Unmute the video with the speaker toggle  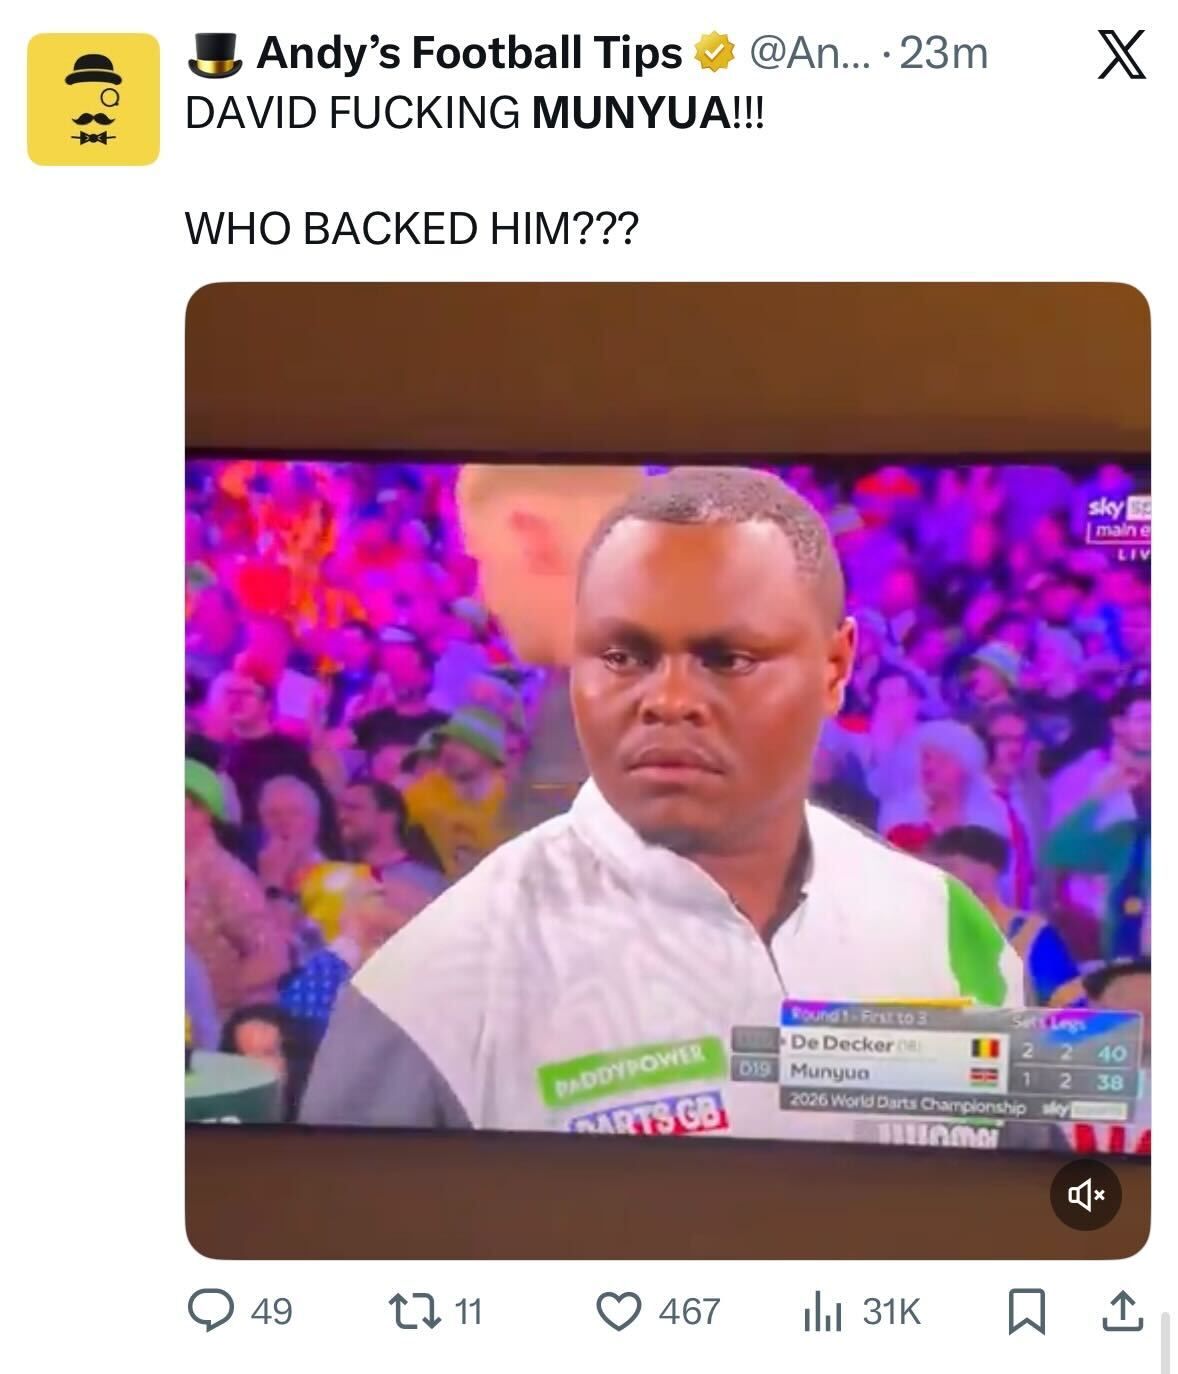coord(1086,1194)
